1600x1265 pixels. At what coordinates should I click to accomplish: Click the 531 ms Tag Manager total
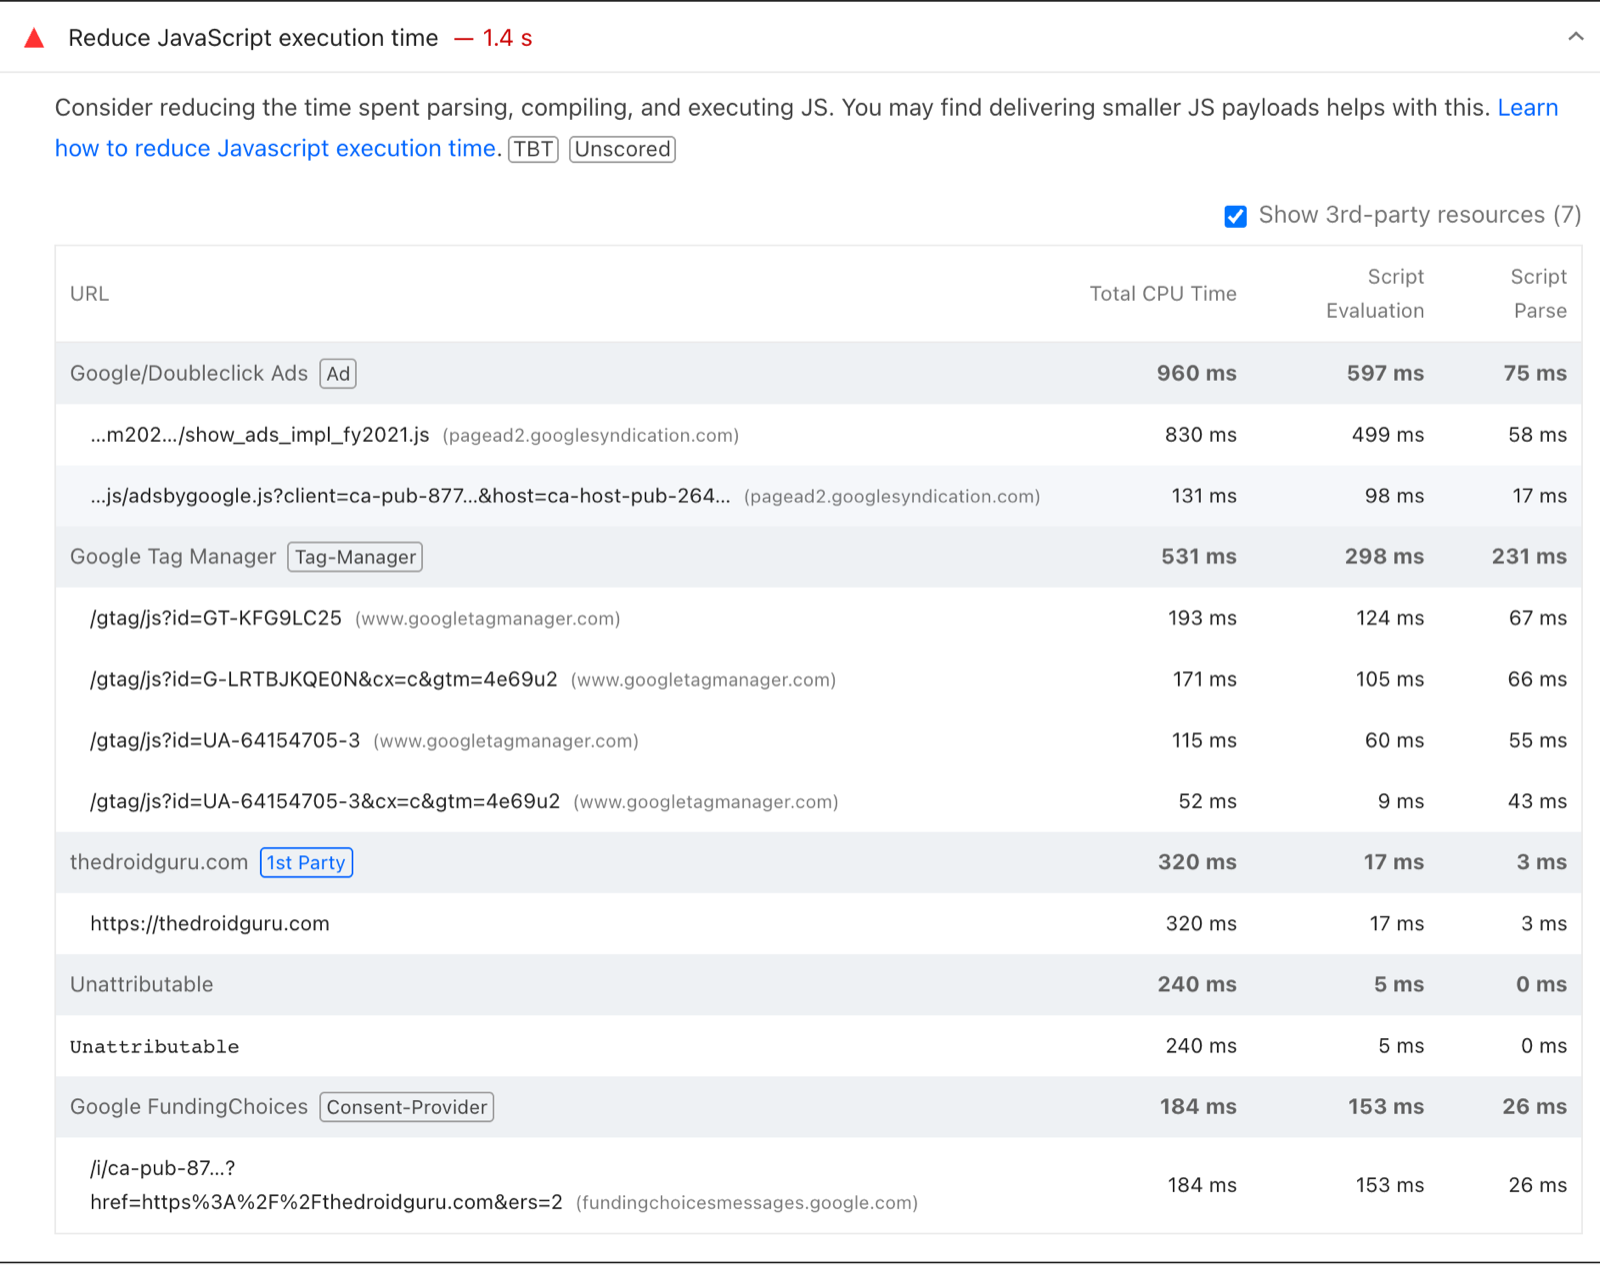pyautogui.click(x=1199, y=557)
